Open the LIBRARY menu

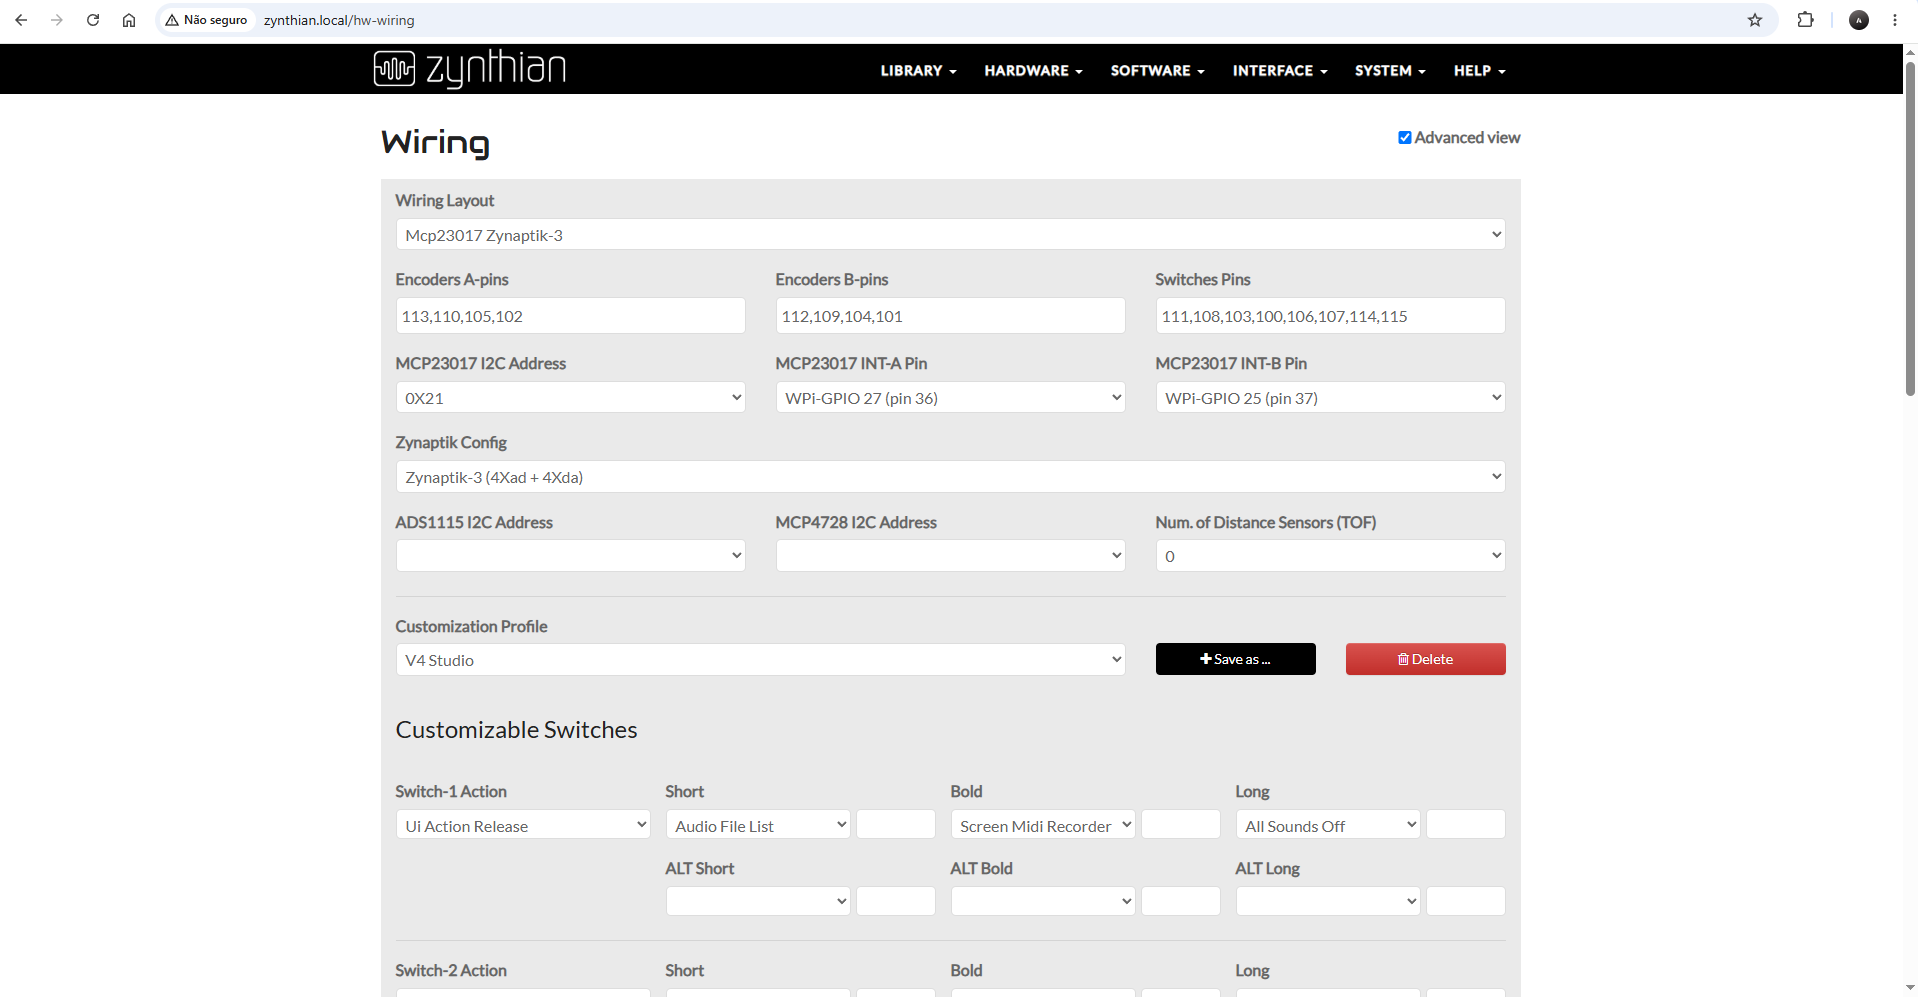[918, 71]
